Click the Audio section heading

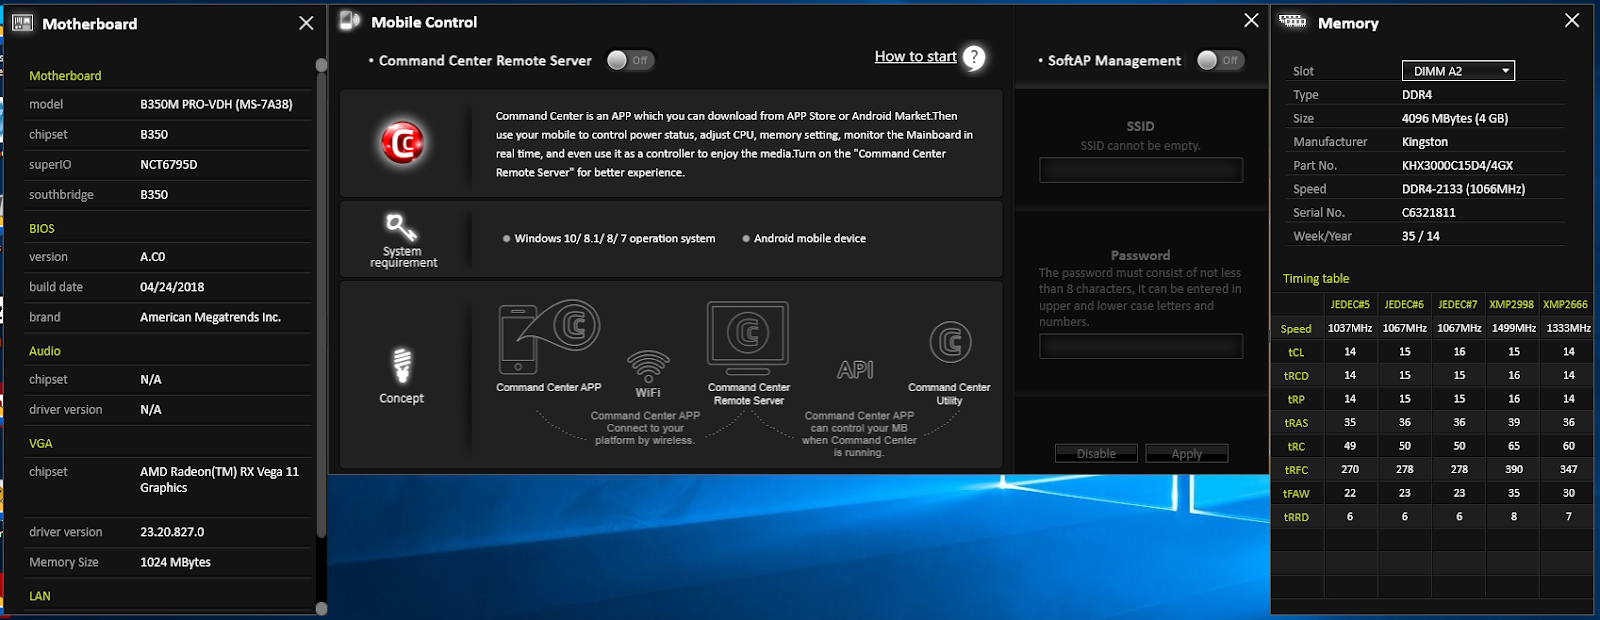tap(45, 351)
